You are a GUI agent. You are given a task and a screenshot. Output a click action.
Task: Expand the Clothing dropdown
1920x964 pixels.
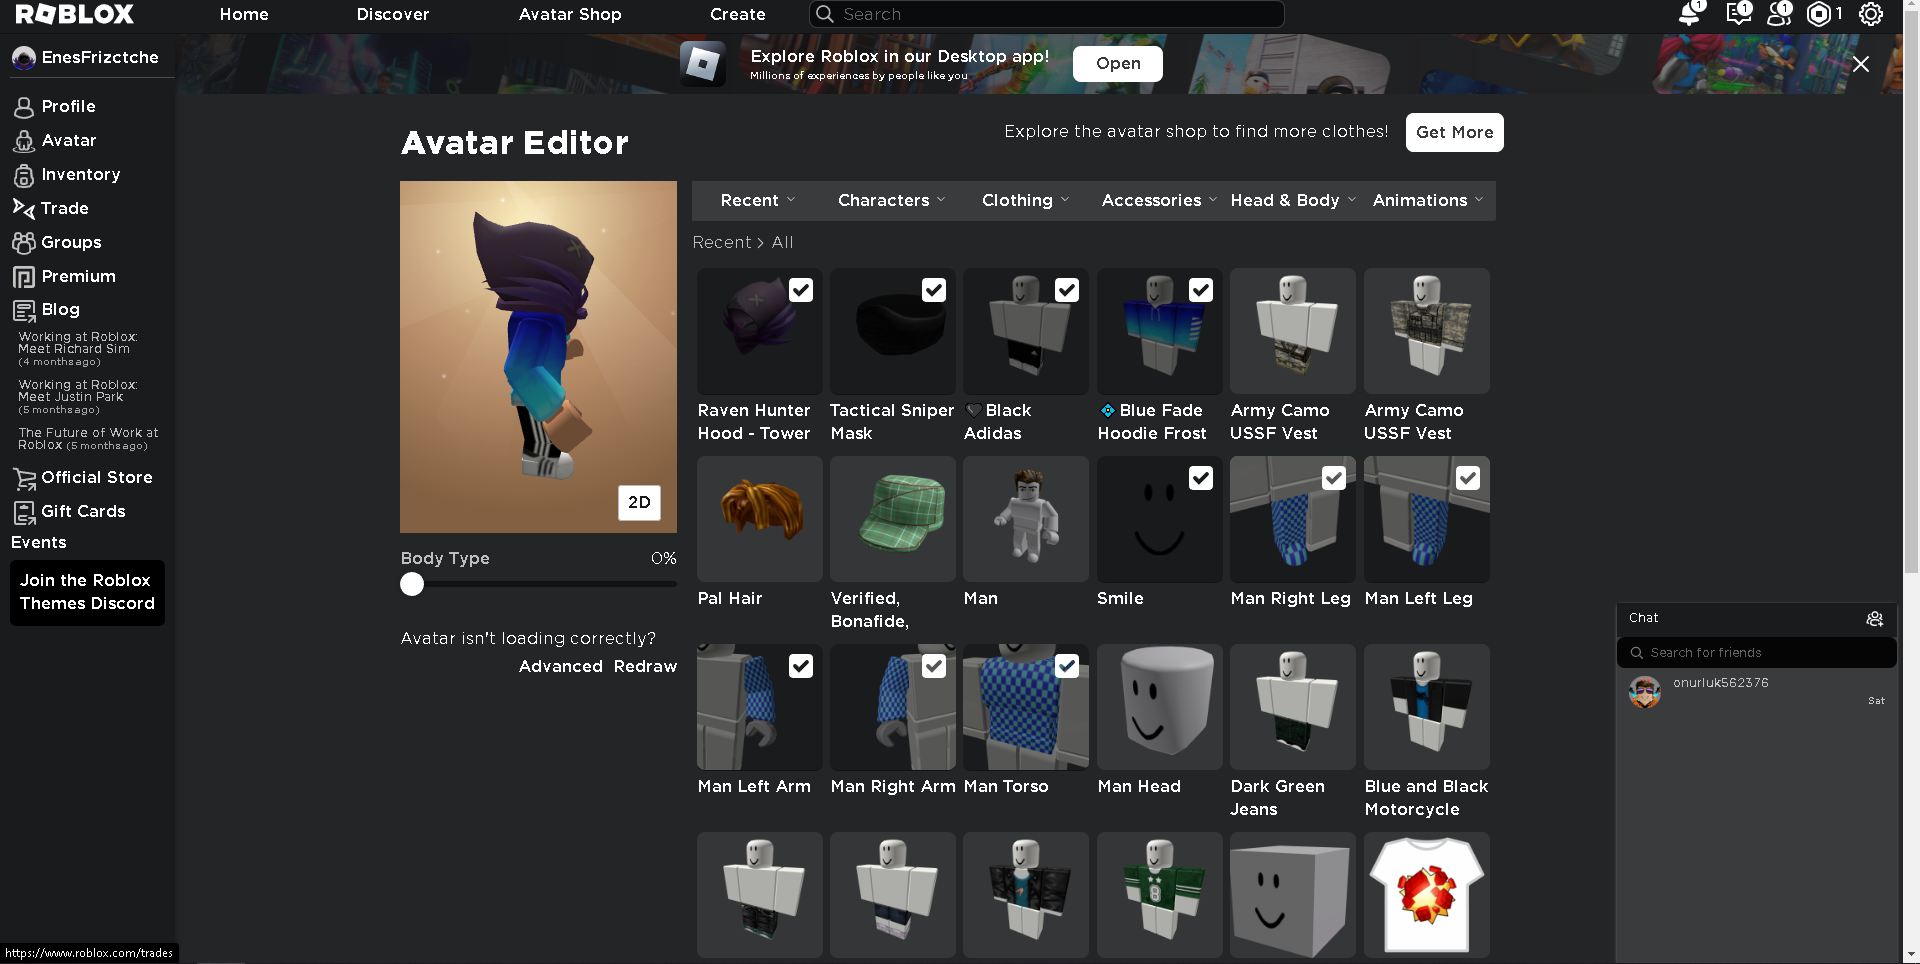[x=1025, y=201]
